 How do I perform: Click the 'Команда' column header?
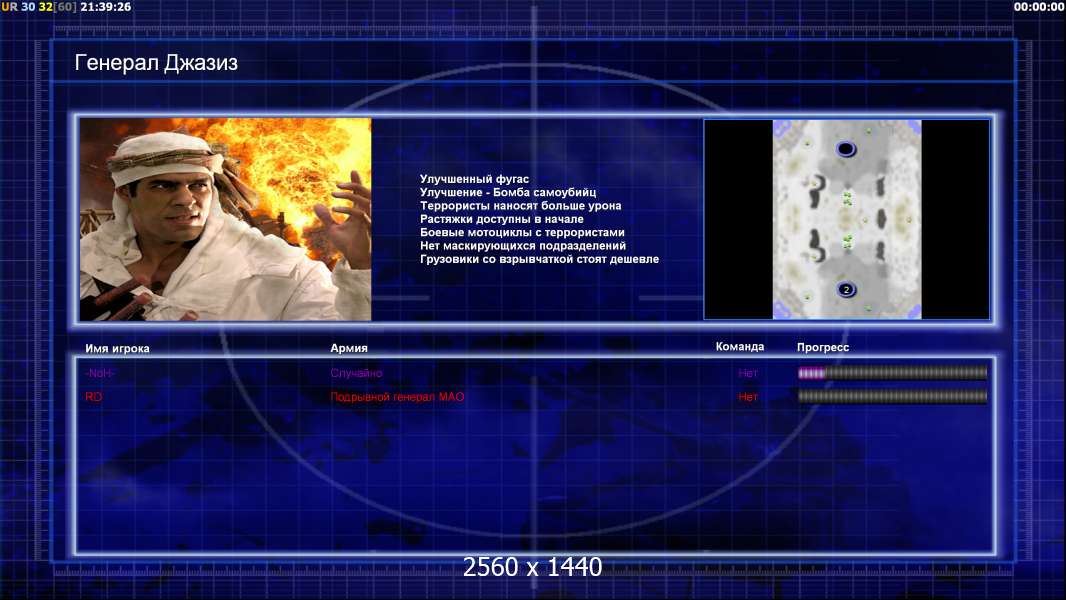[x=740, y=347]
